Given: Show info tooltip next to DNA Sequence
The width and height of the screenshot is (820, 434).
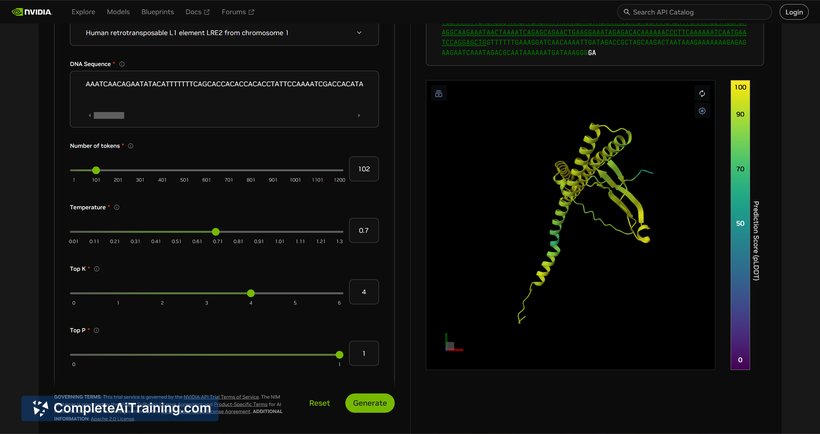Looking at the screenshot, I should pyautogui.click(x=122, y=64).
